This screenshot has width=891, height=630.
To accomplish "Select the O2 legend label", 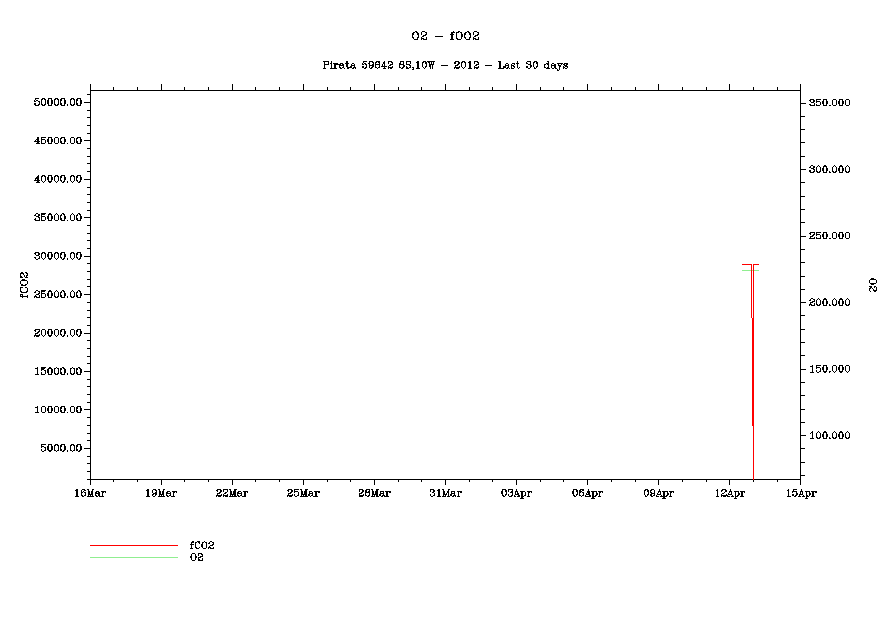I will click(x=197, y=557).
